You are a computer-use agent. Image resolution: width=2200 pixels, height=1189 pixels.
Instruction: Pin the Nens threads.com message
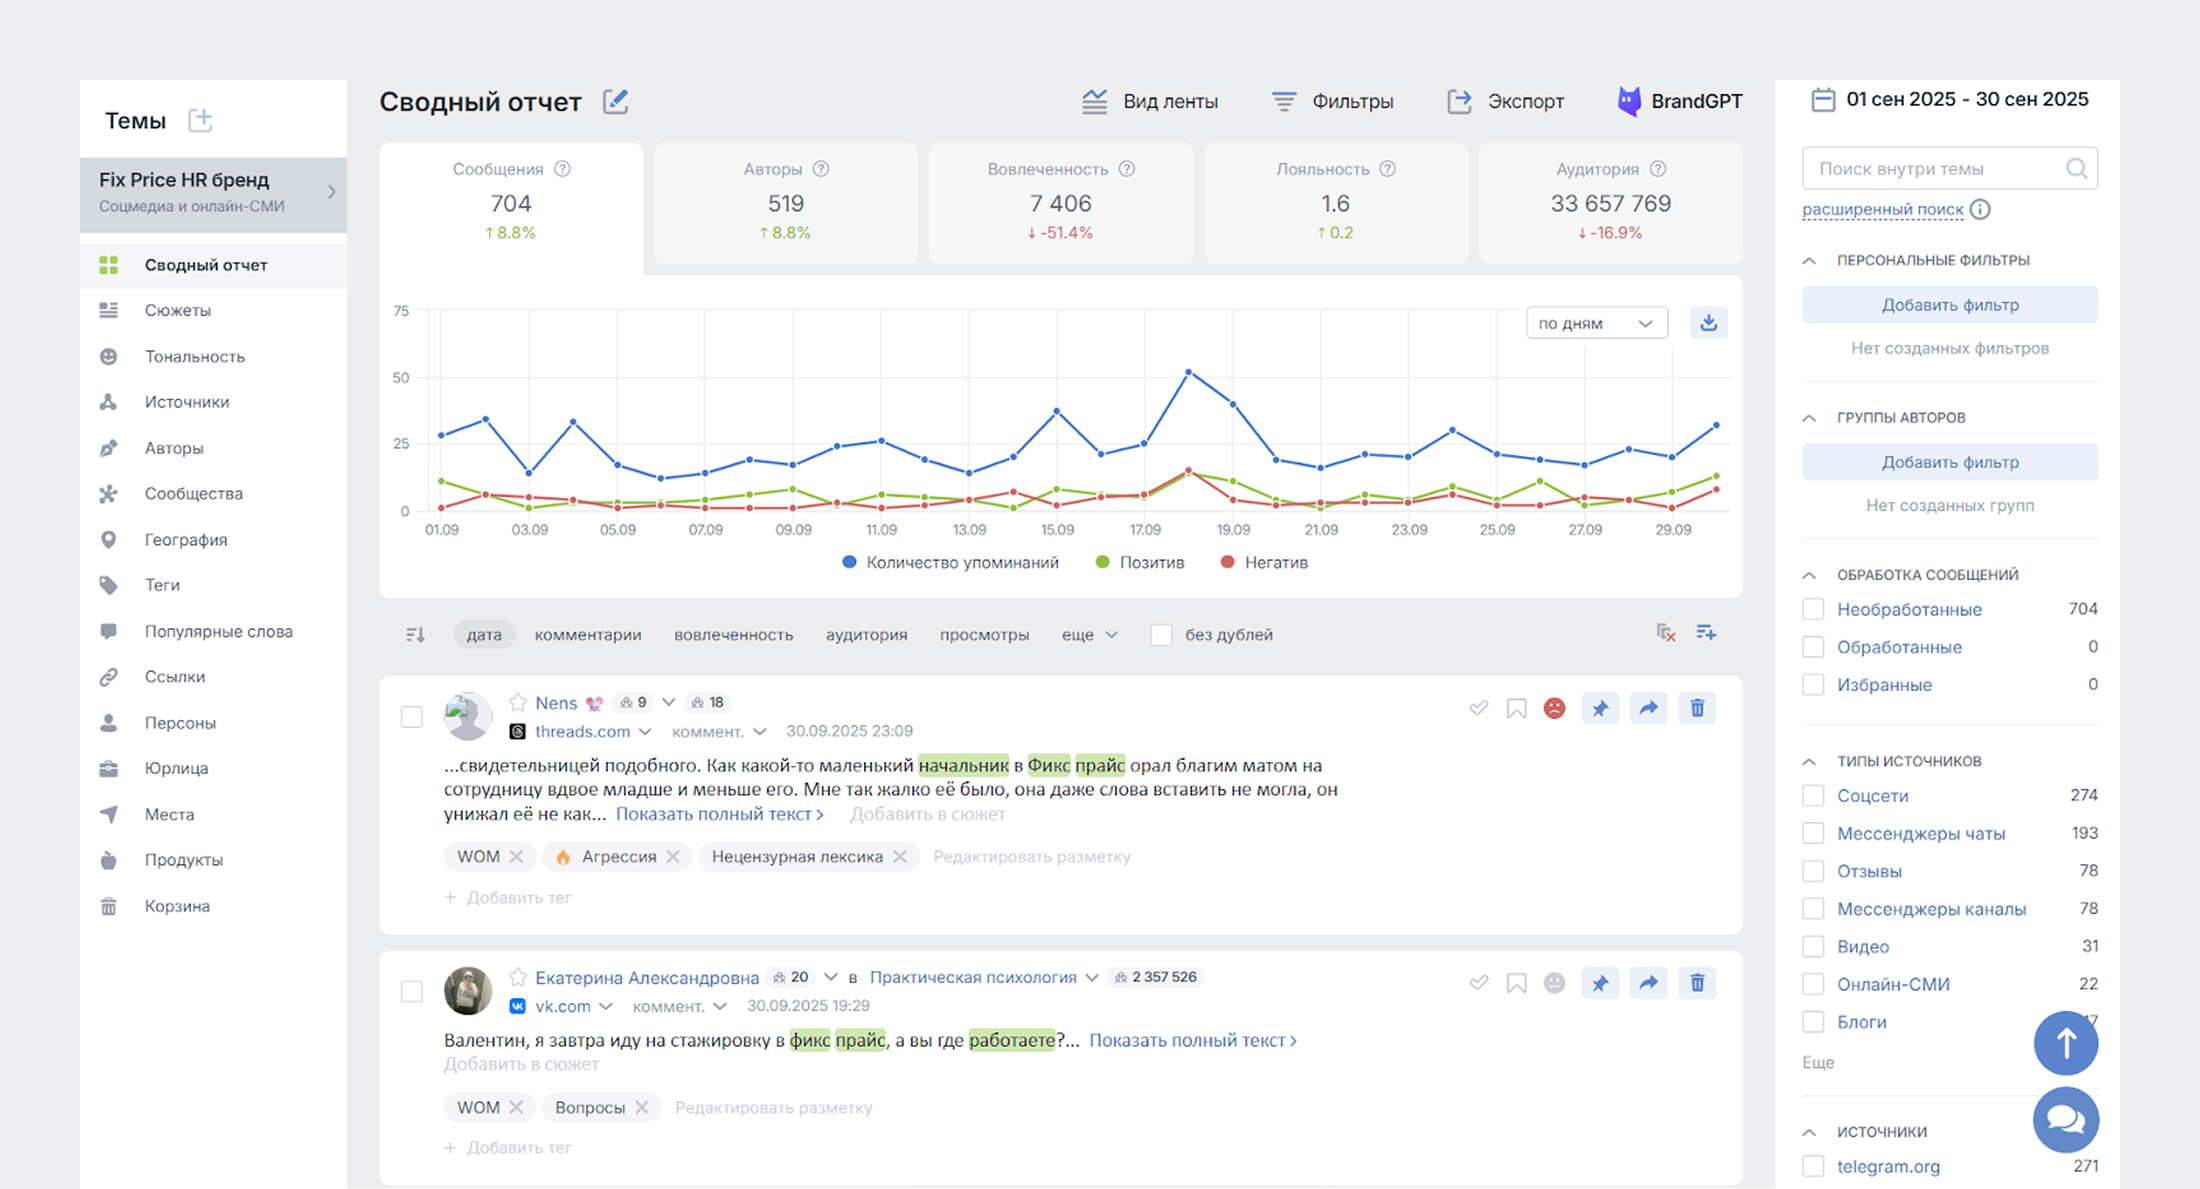click(1600, 708)
